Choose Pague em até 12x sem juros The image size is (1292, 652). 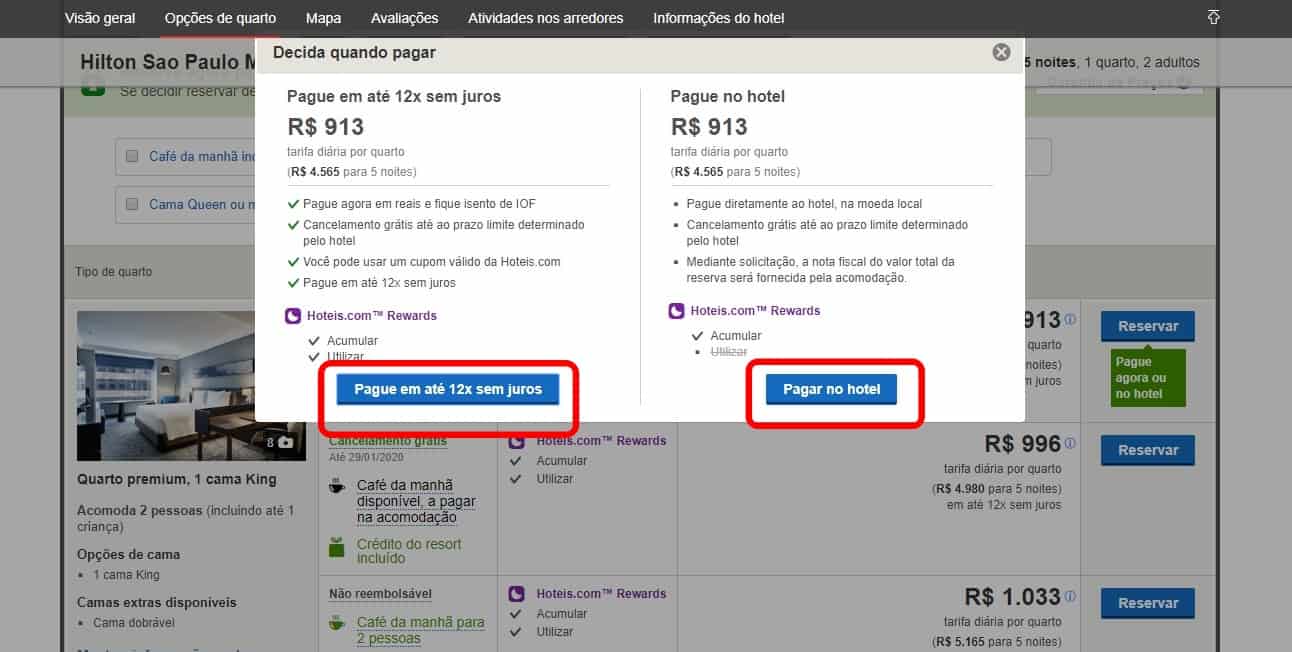pyautogui.click(x=448, y=389)
